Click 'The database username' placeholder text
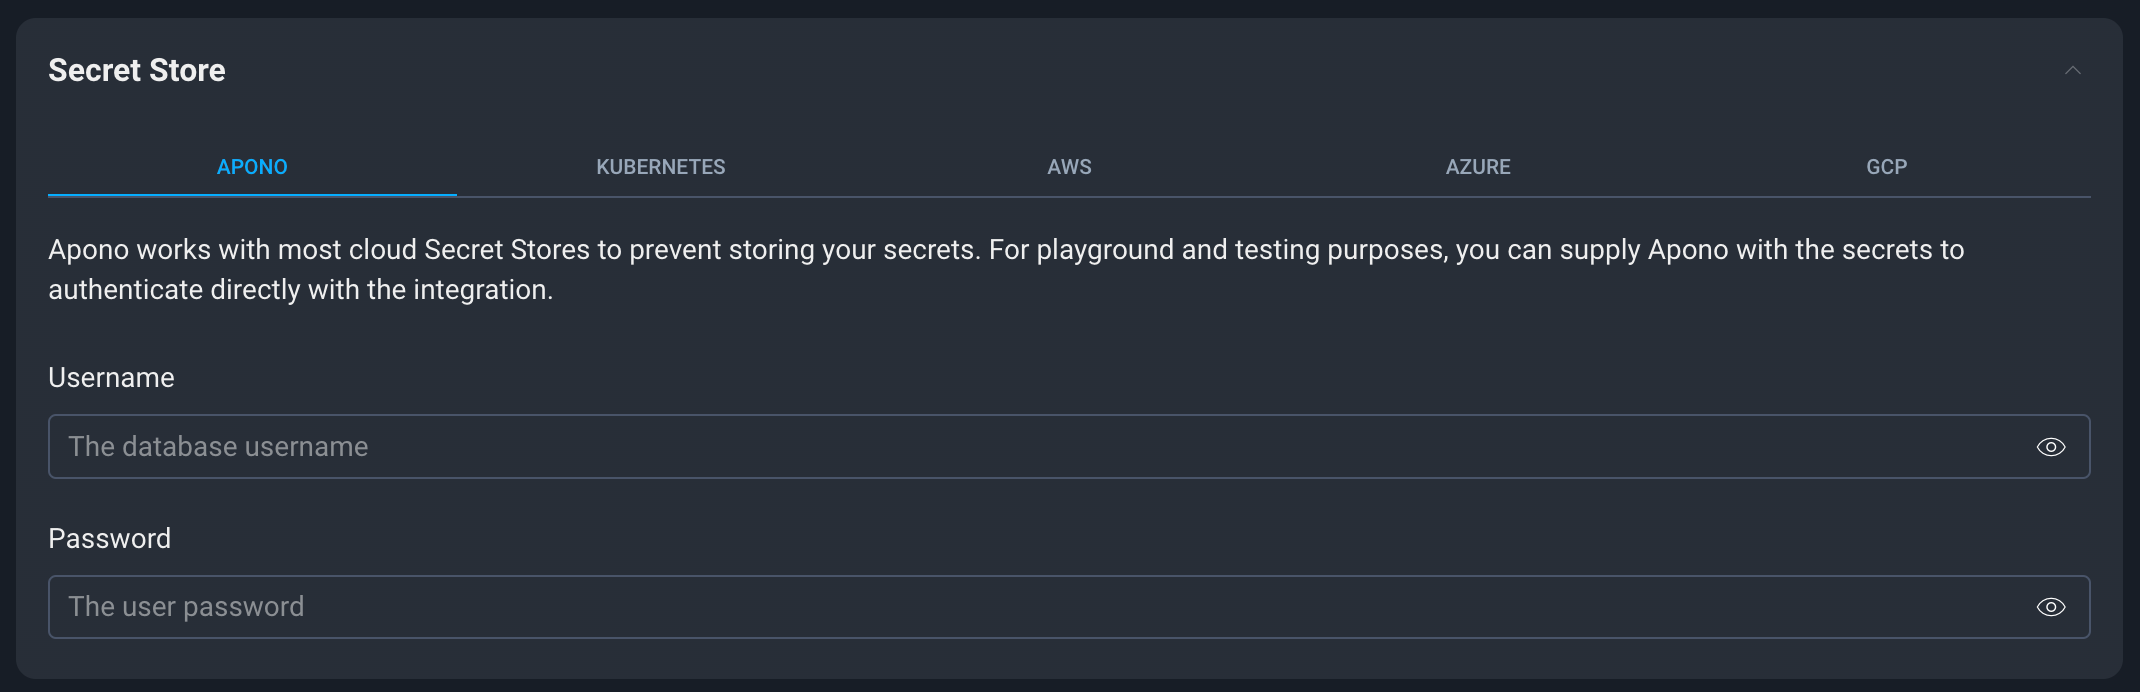Image resolution: width=2140 pixels, height=692 pixels. pyautogui.click(x=218, y=447)
